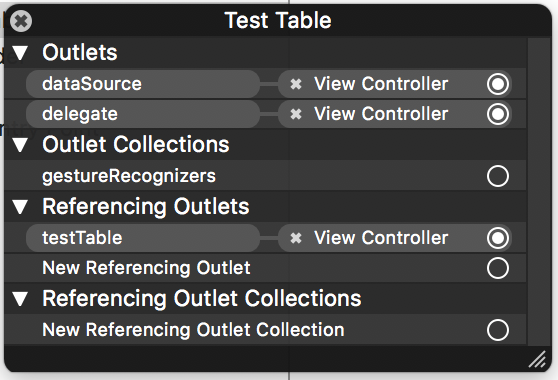The height and width of the screenshot is (380, 558).
Task: Select the testTable referencing outlet
Action: pos(143,238)
